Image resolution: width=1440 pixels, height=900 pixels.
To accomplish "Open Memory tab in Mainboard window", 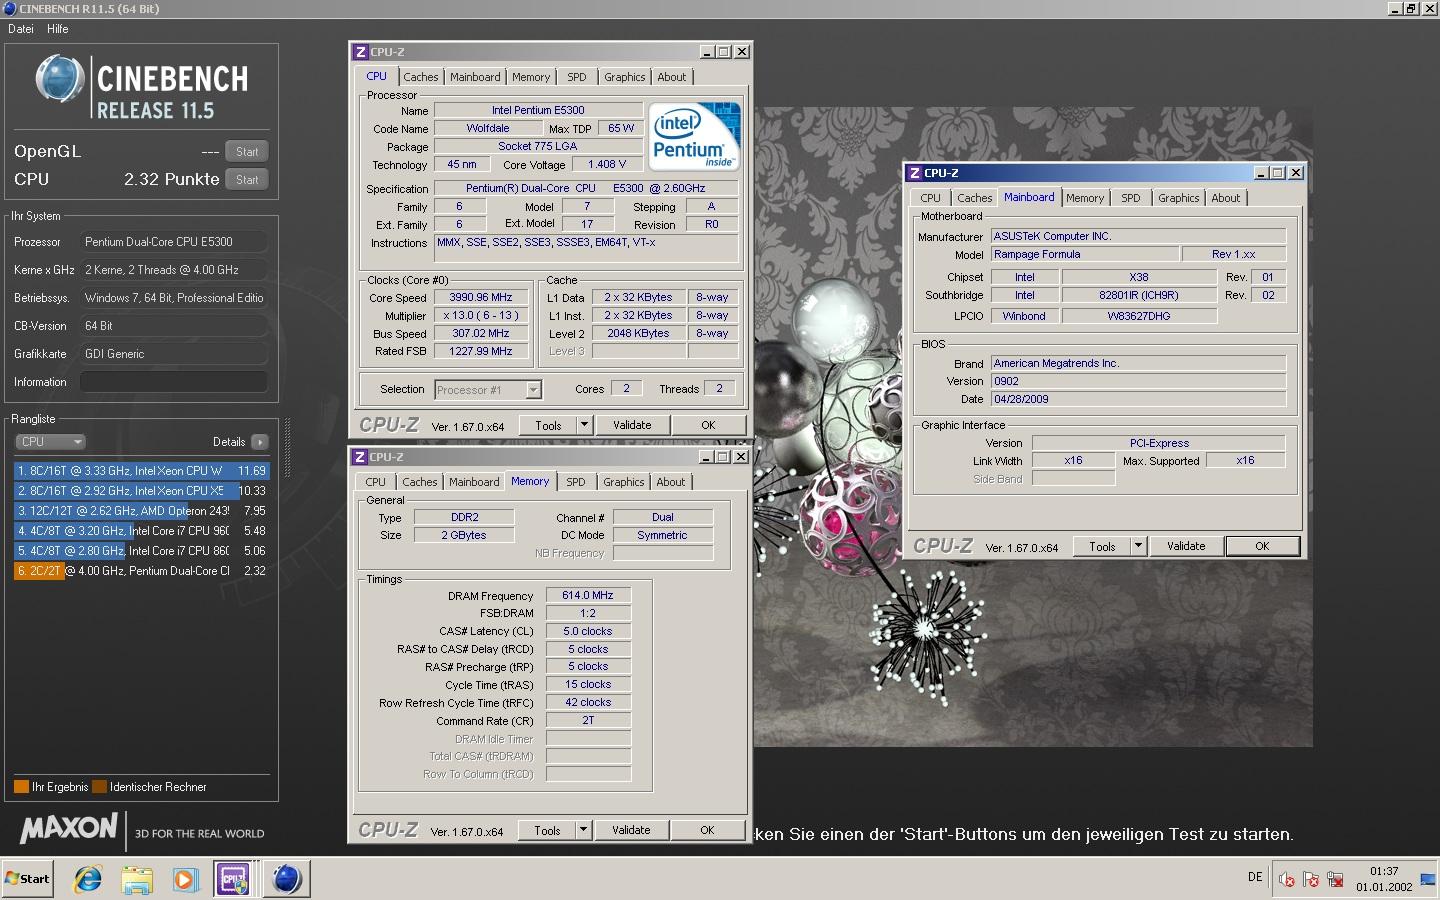I will [x=1085, y=198].
